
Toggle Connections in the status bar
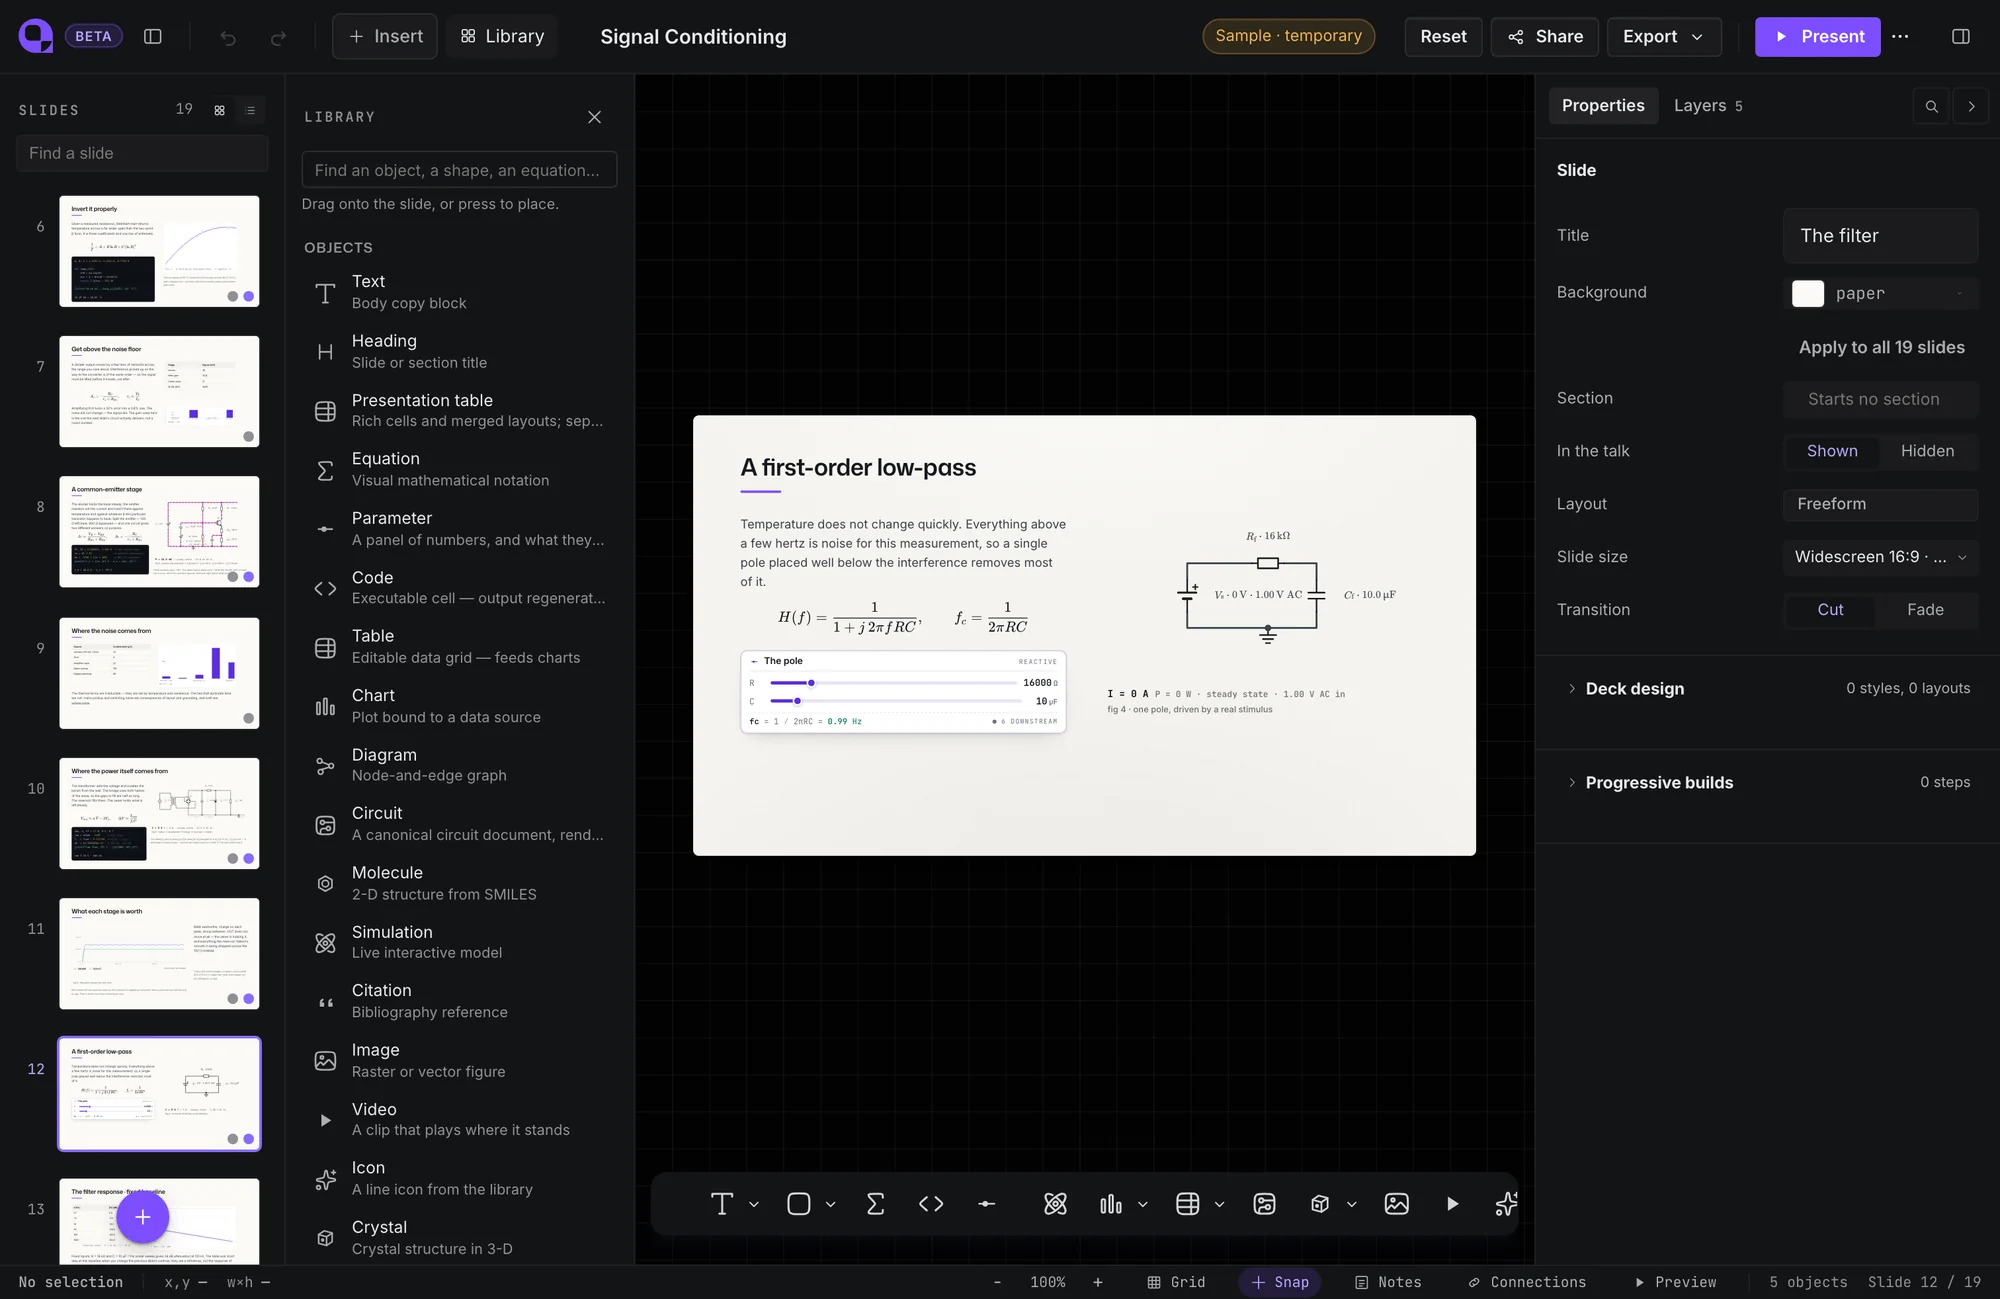(x=1527, y=1282)
